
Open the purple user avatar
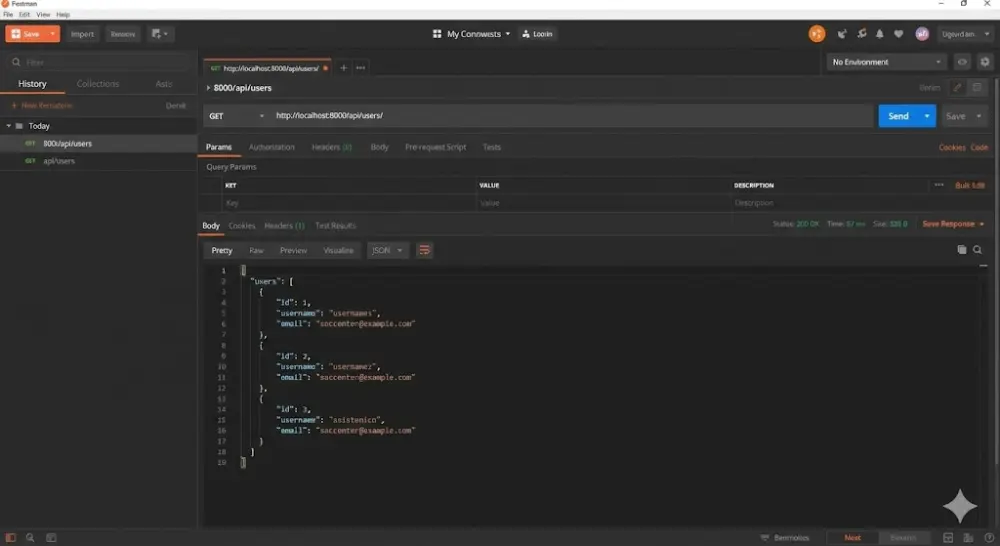click(x=922, y=34)
